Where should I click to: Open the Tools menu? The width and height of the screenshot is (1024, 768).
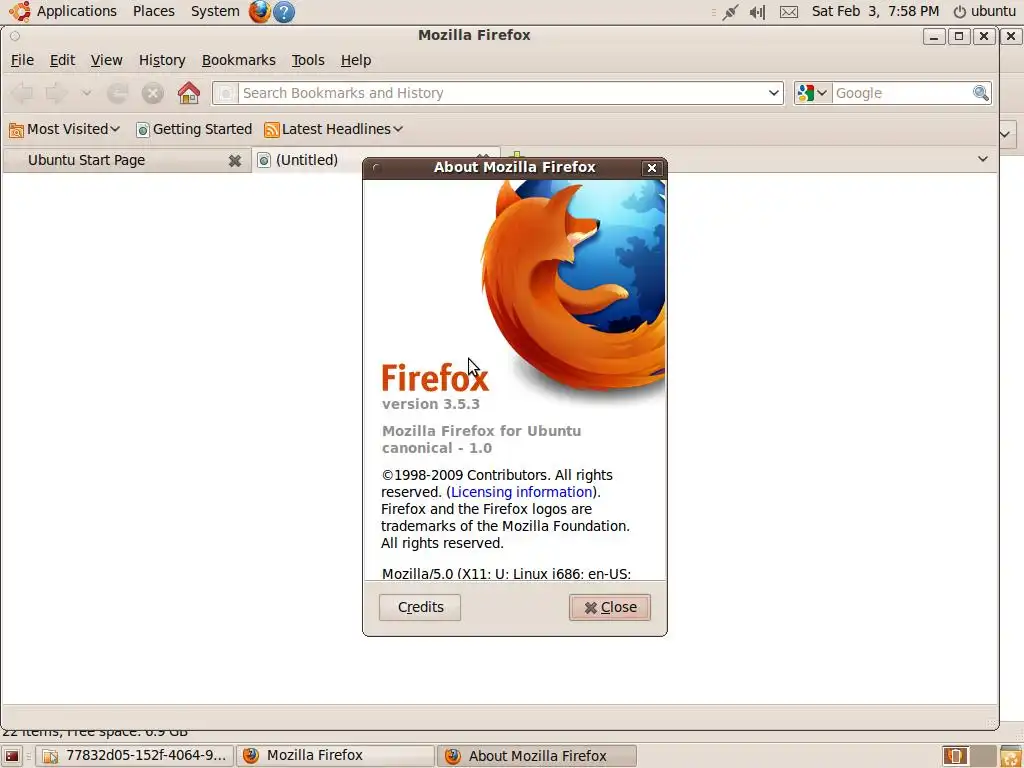(308, 60)
